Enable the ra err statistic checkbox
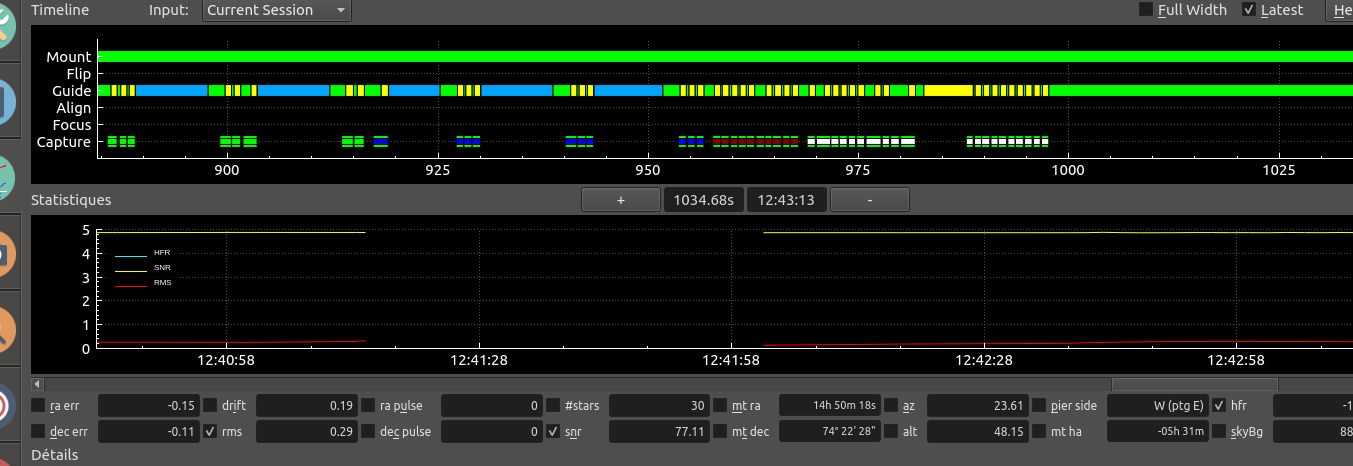 tap(38, 406)
